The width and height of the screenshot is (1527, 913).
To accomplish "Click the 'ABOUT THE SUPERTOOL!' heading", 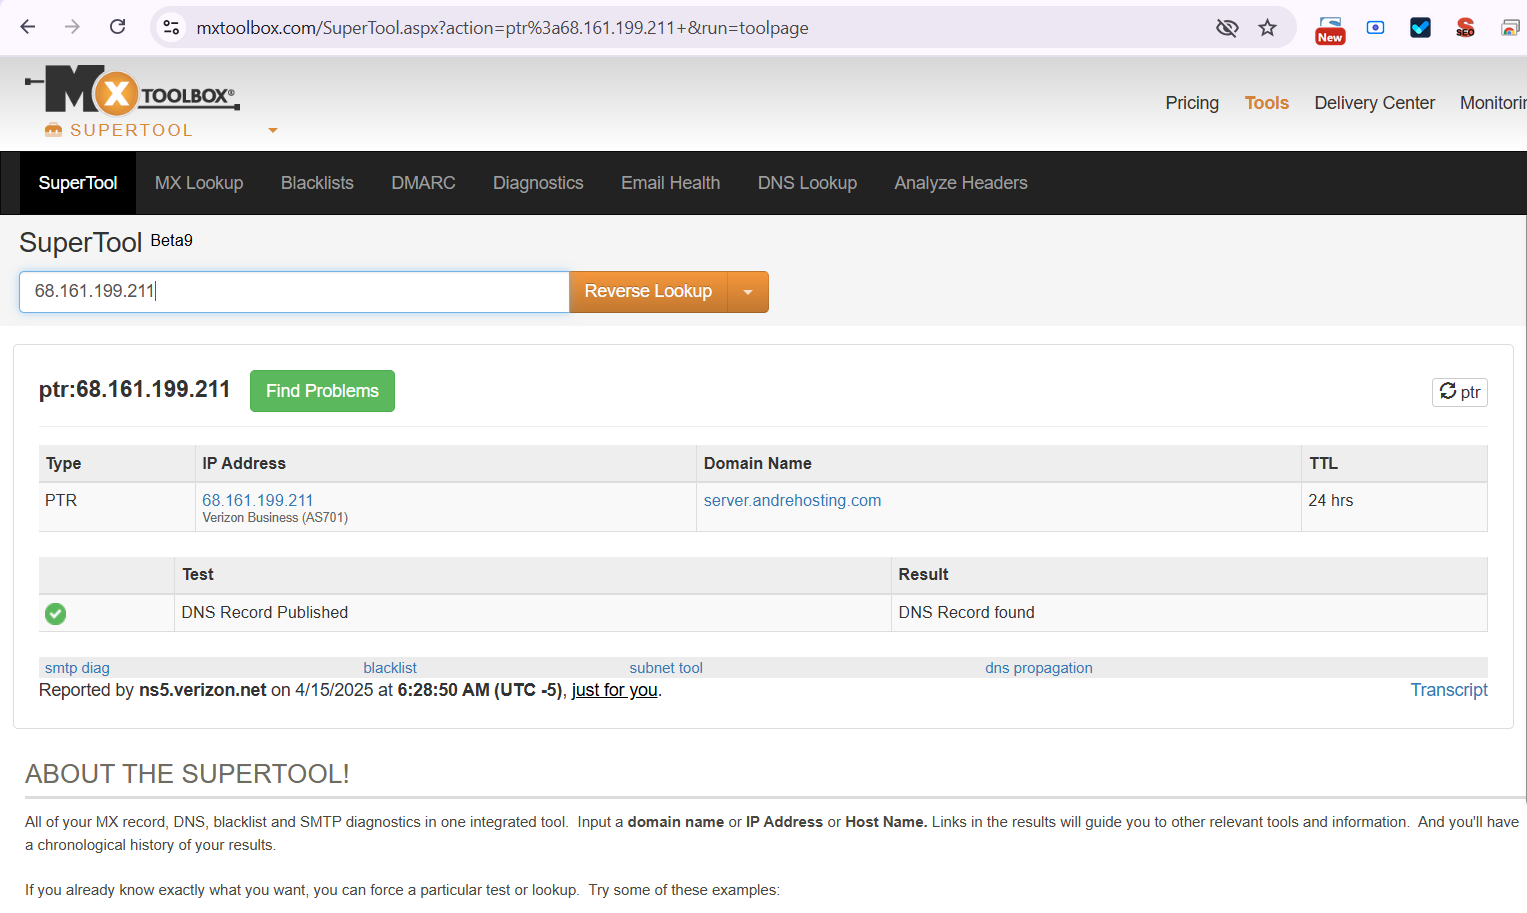I will (x=187, y=774).
